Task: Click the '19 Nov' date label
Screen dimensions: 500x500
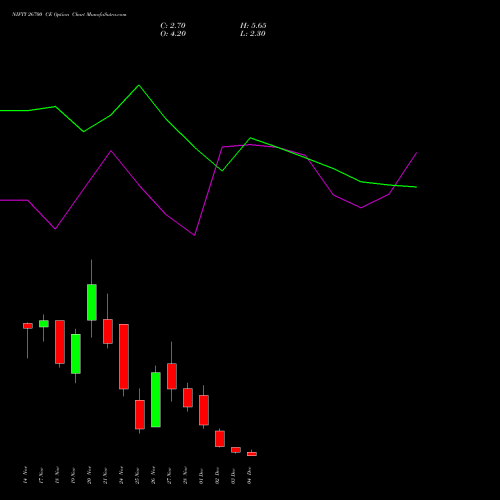Action: (74, 475)
